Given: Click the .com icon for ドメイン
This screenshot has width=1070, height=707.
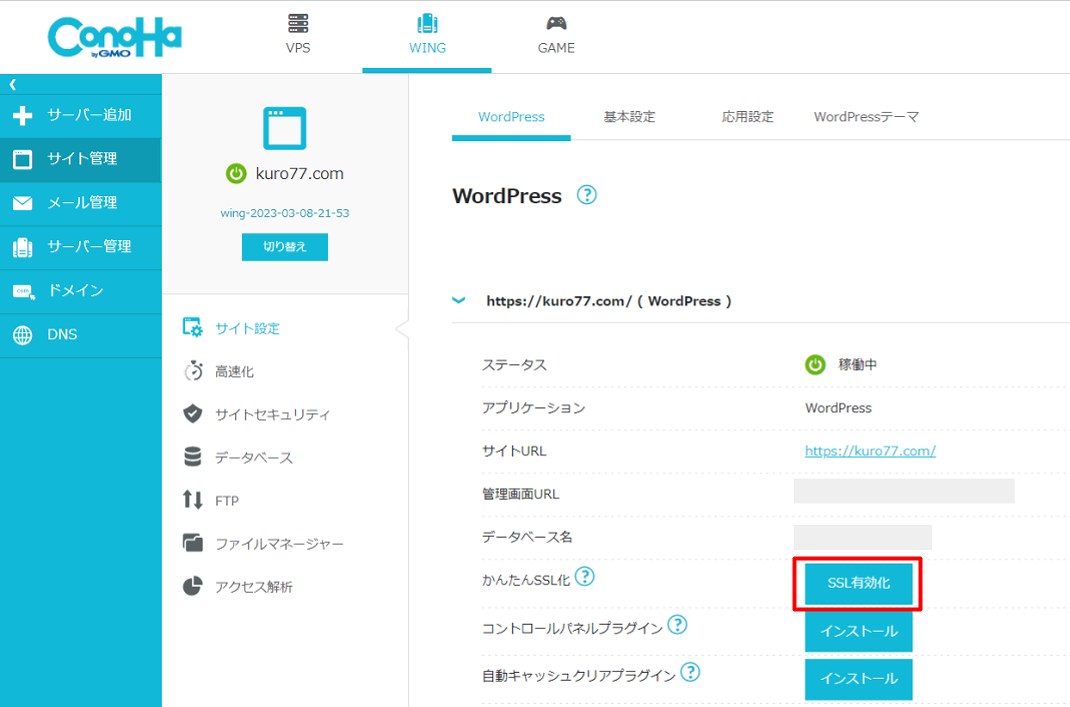Looking at the screenshot, I should (23, 291).
